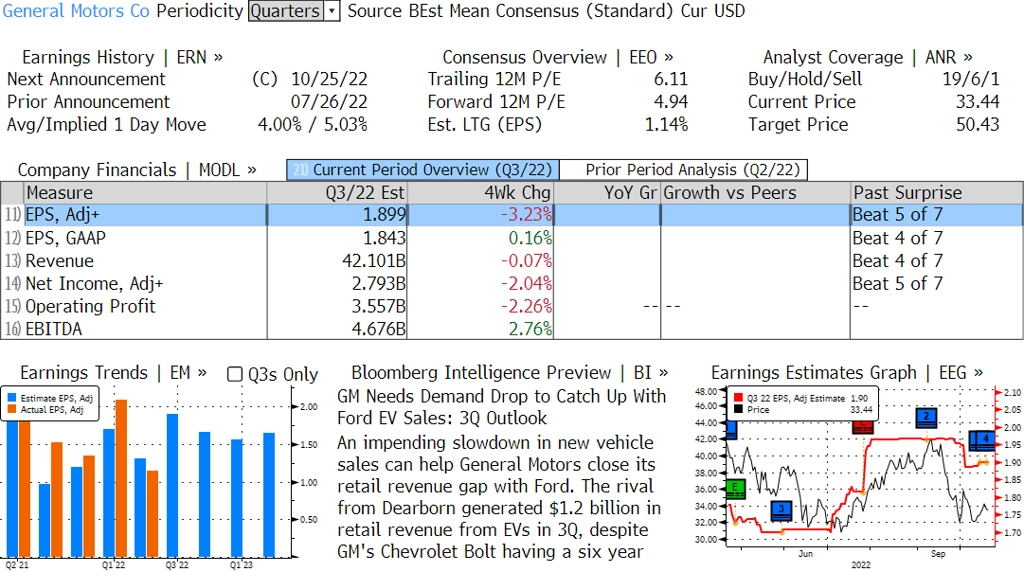Switch to Prior Period Analysis (Q2/22) tab

pos(684,170)
